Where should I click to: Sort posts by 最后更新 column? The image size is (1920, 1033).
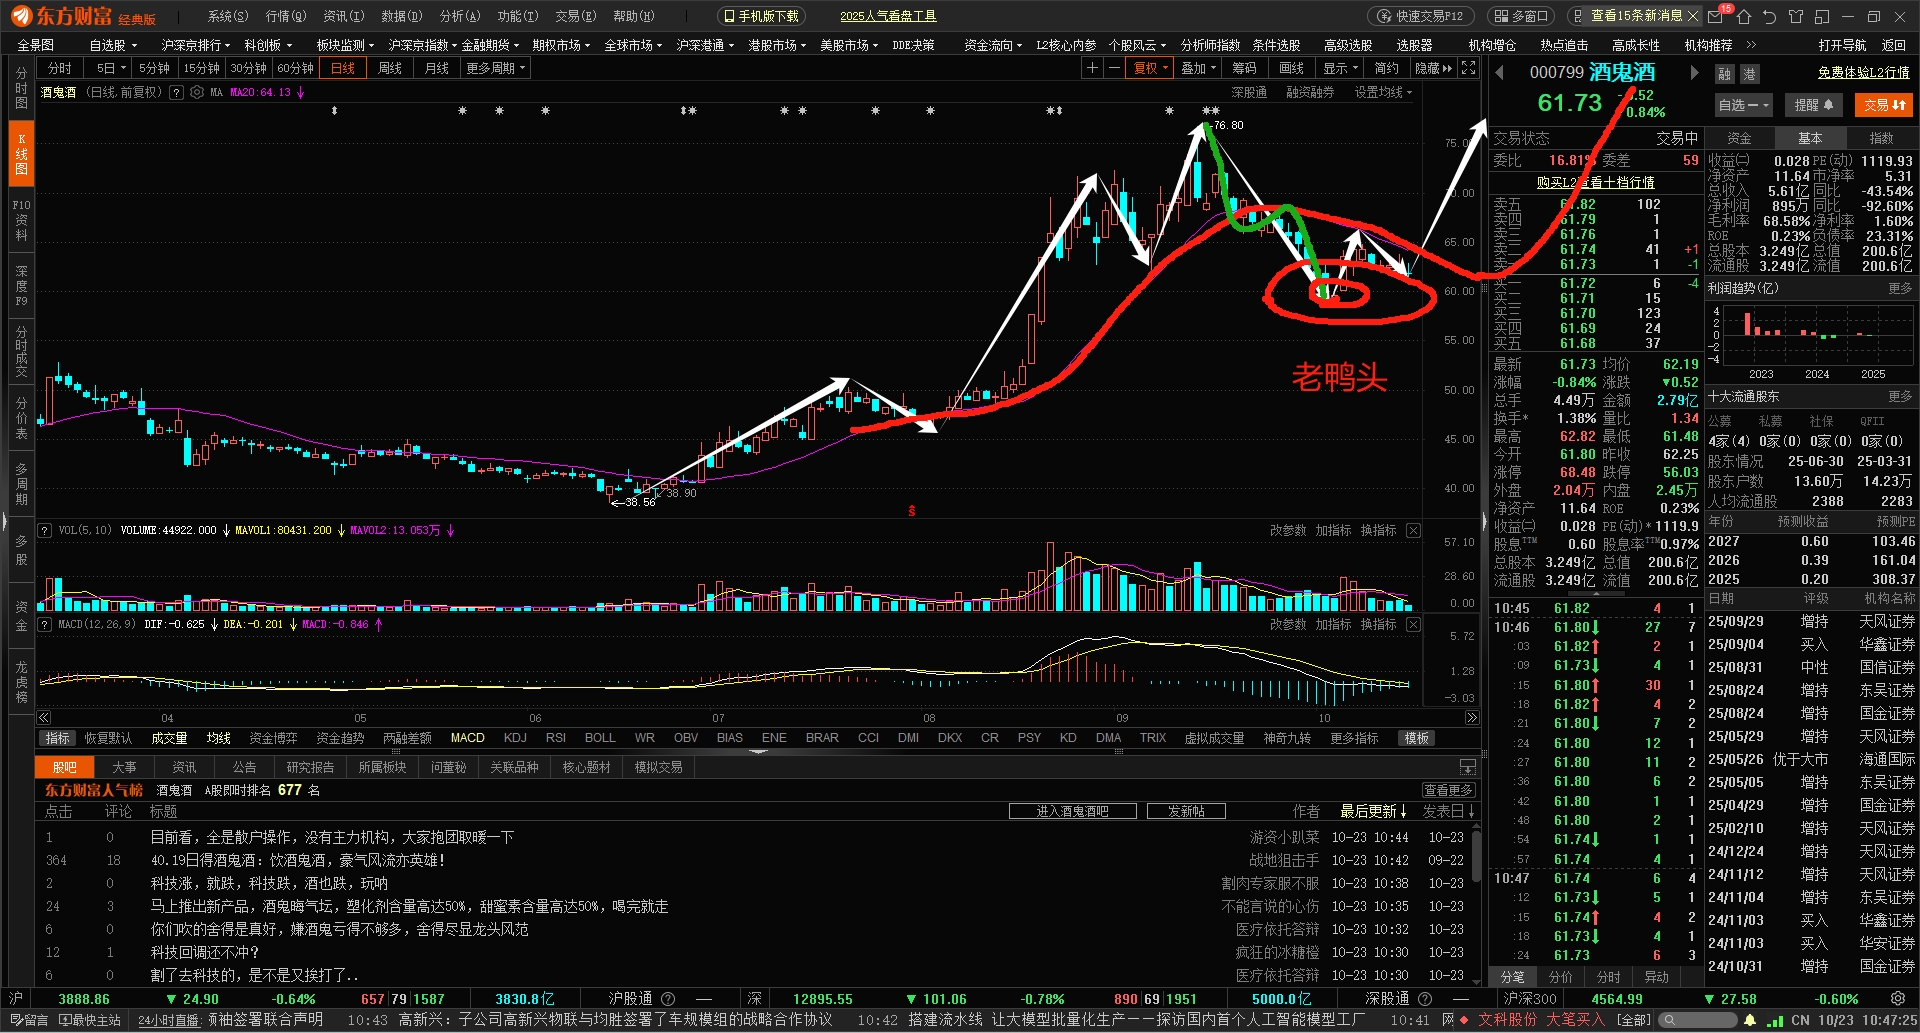[1373, 811]
